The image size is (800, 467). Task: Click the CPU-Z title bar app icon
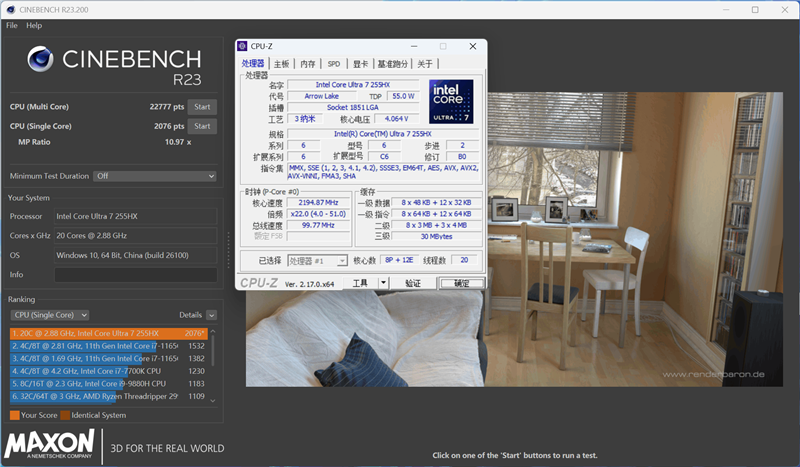click(x=244, y=46)
